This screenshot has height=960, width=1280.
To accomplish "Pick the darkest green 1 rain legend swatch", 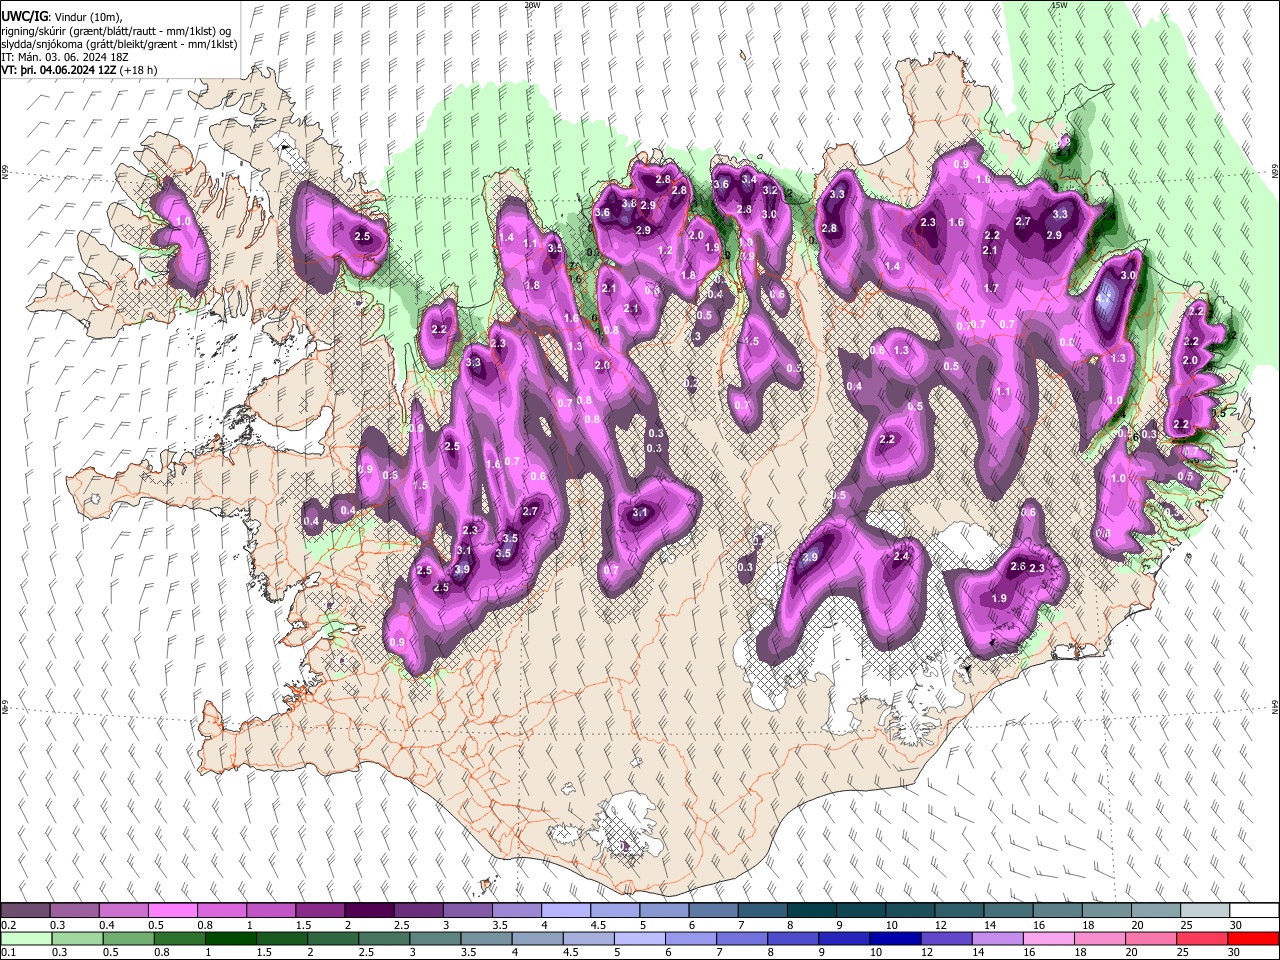I will click(230, 938).
